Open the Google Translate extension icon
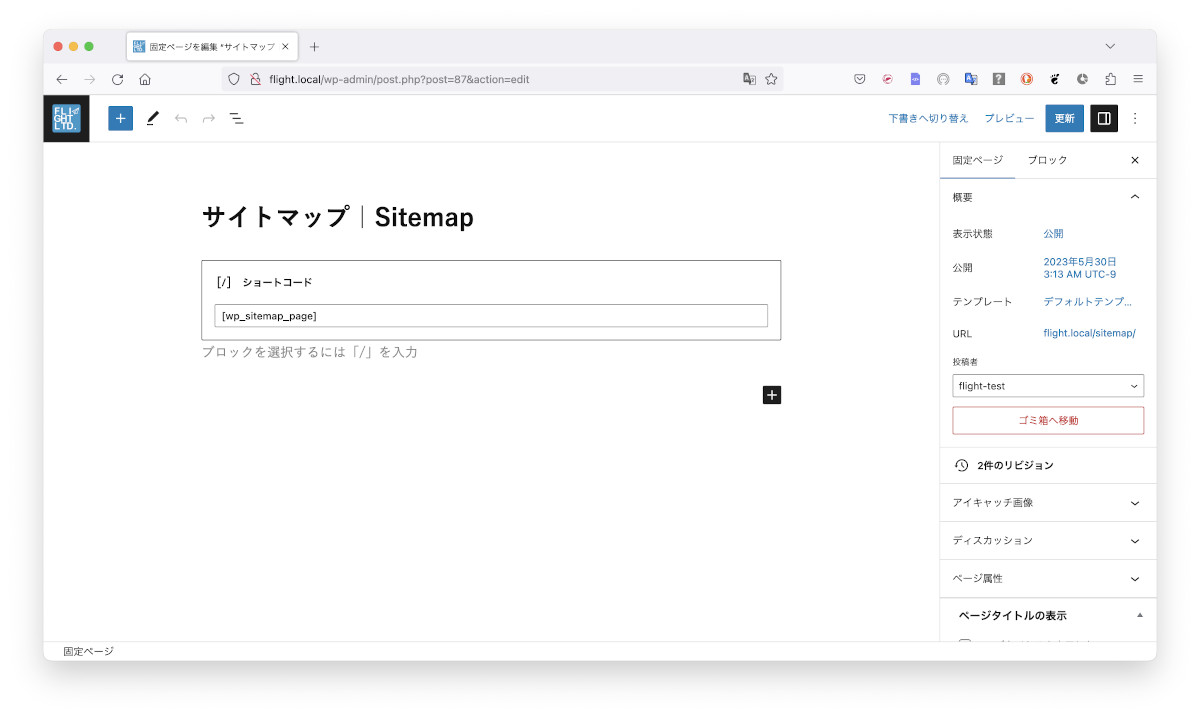Screen dimensions: 1200x718 [x=970, y=79]
